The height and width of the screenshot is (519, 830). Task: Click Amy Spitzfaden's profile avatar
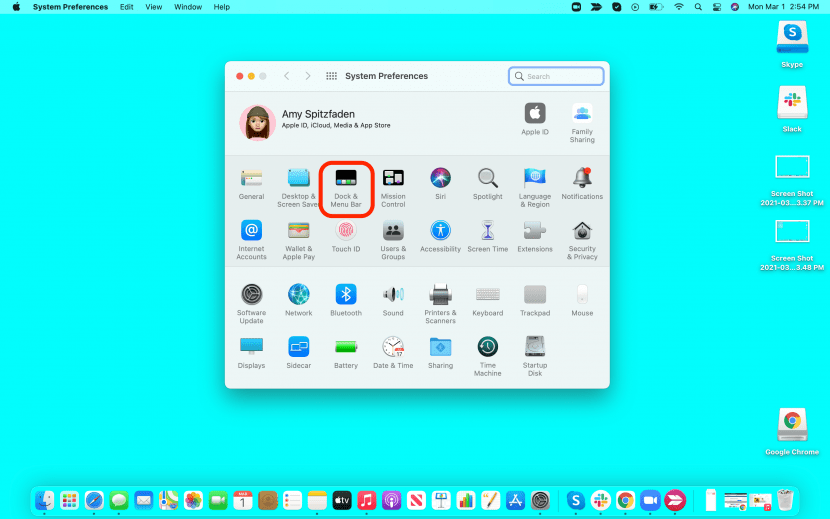click(258, 122)
